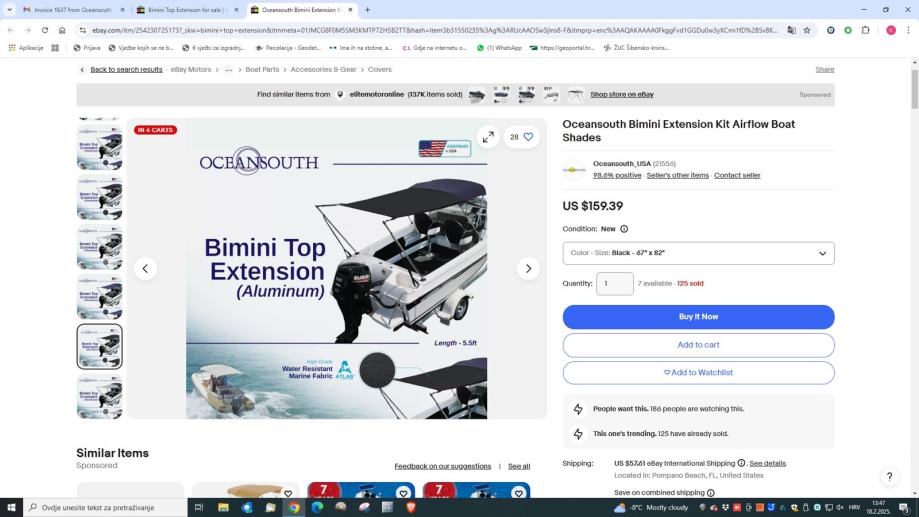Show the previous product image

coord(145,268)
